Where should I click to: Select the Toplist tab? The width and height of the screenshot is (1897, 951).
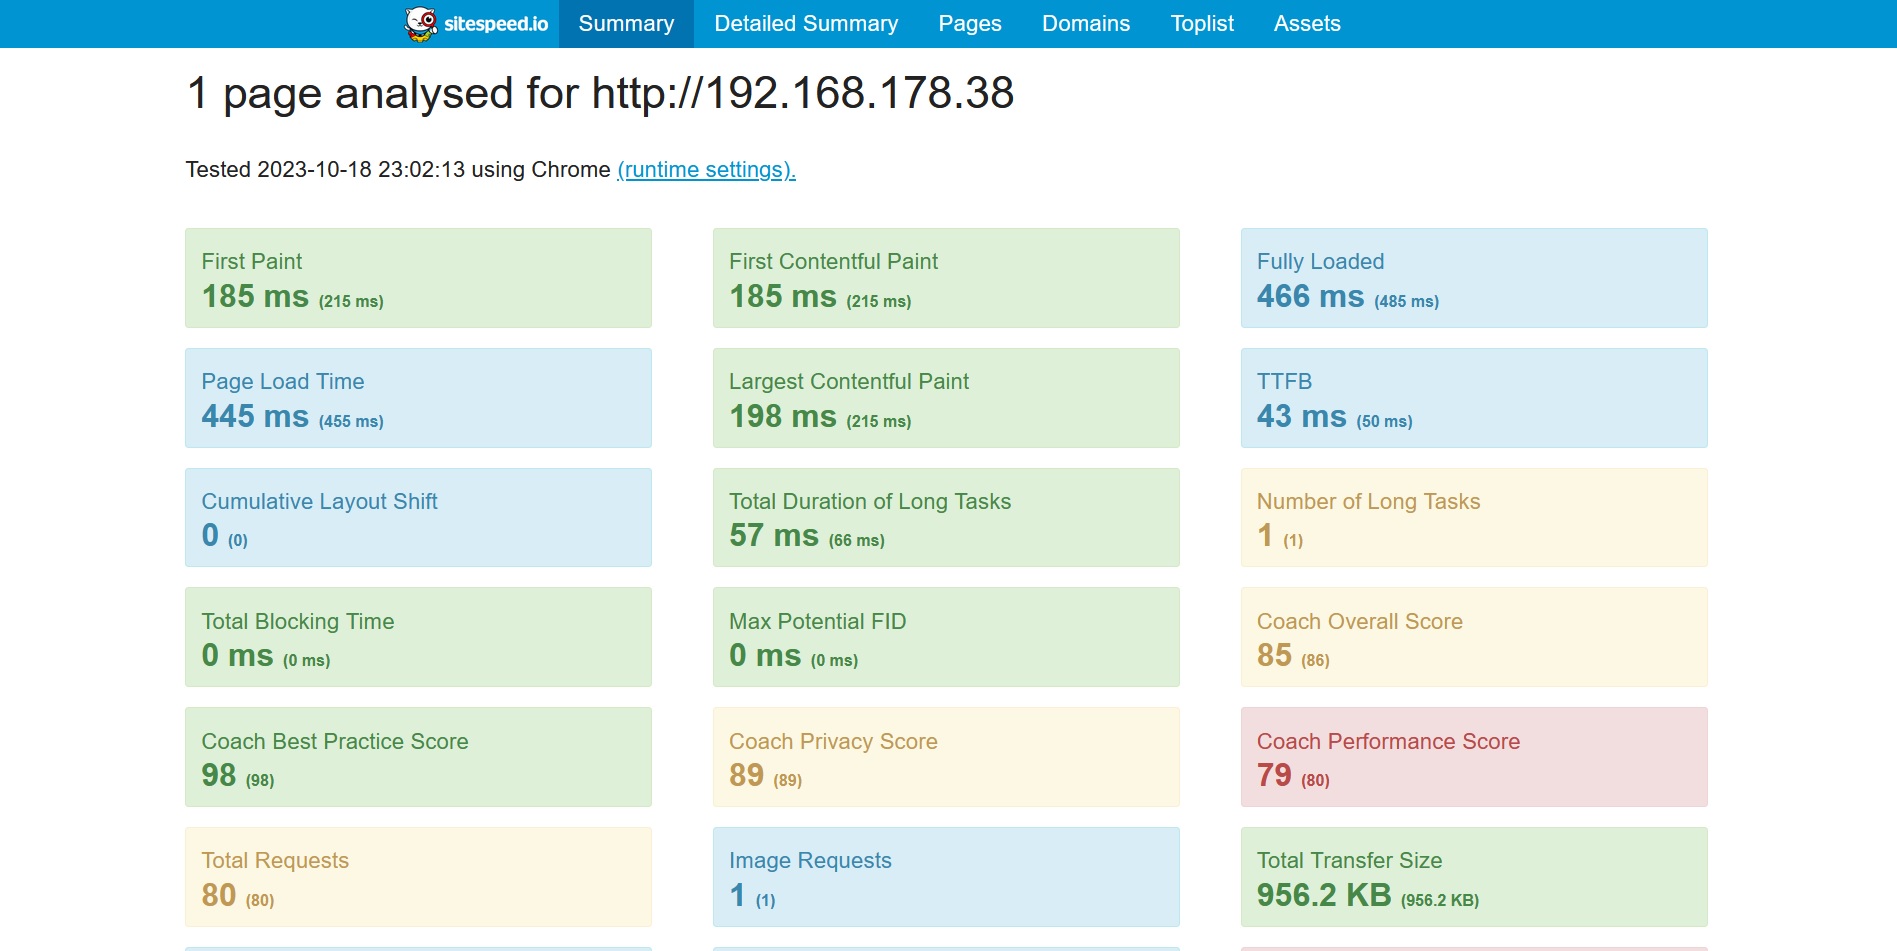tap(1201, 24)
